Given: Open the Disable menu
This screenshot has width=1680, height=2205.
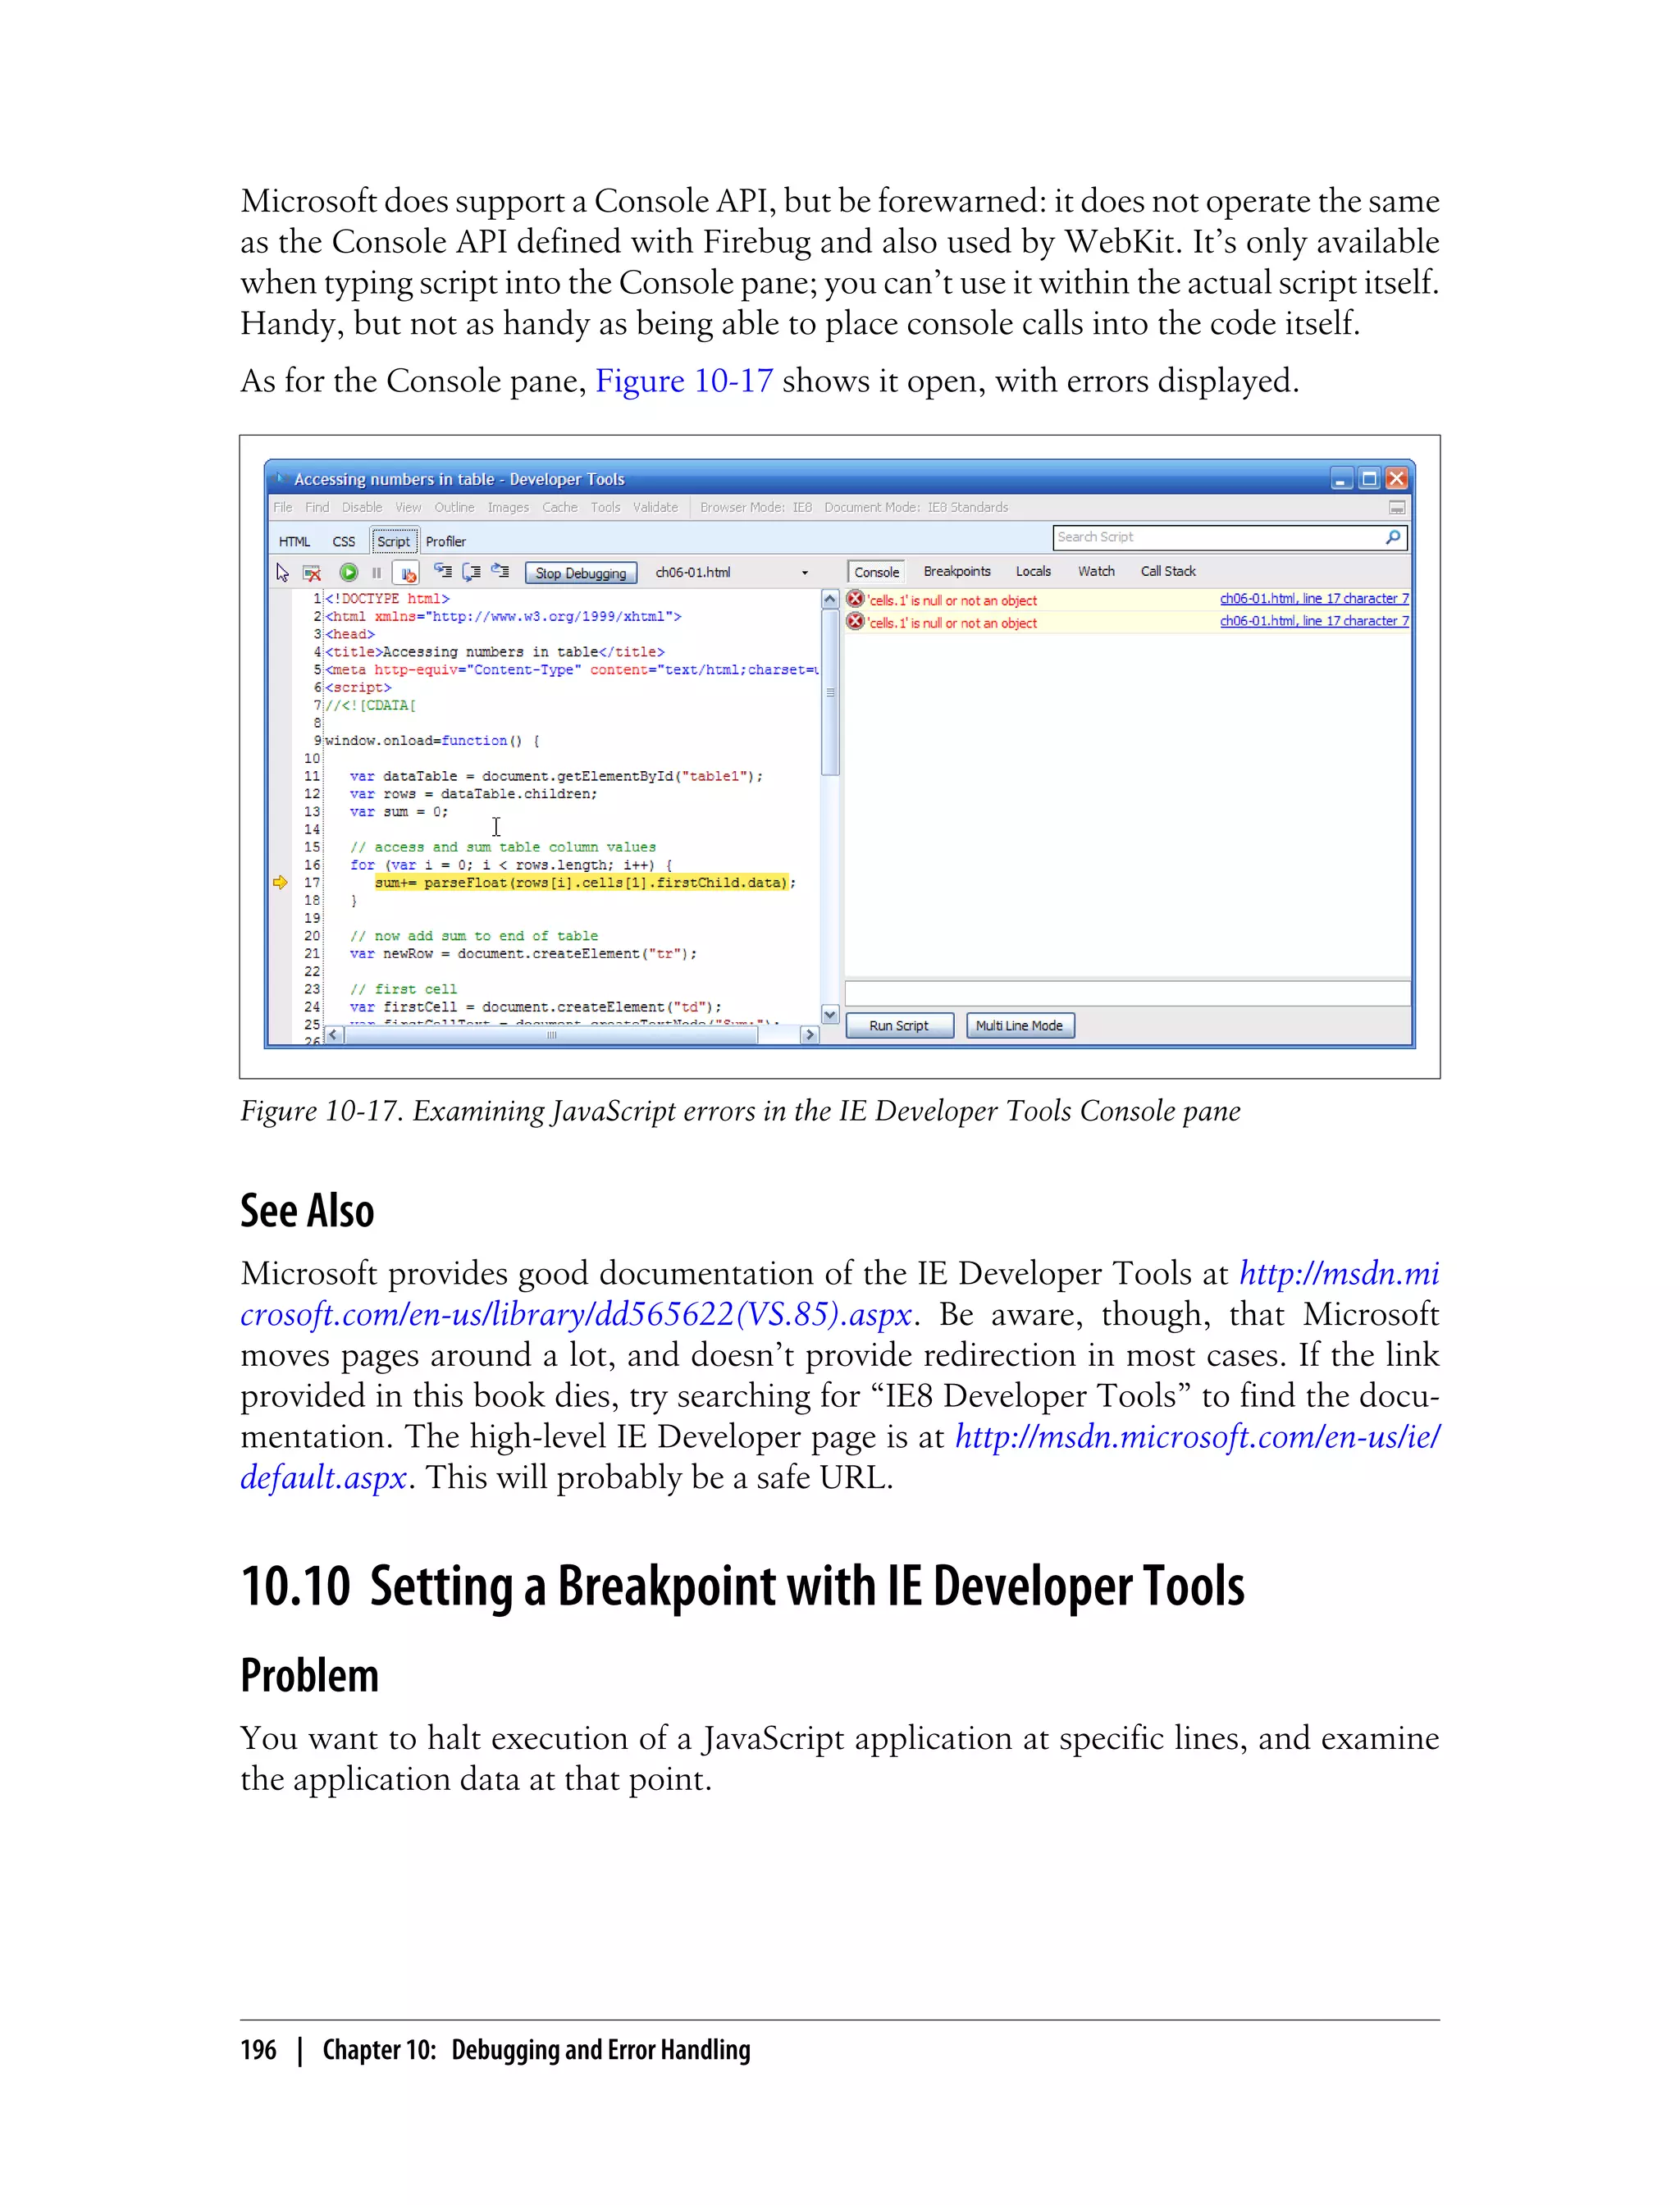Looking at the screenshot, I should coord(362,507).
